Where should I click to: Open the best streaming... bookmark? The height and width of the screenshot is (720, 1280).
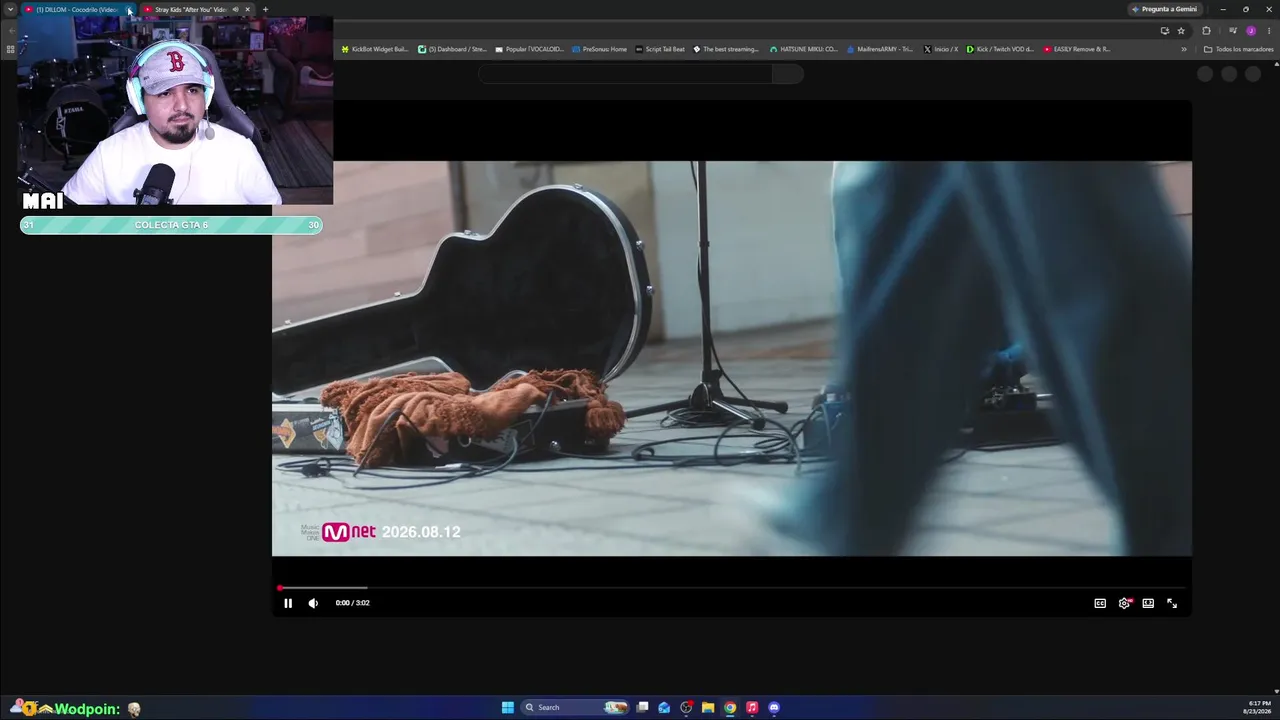click(727, 49)
